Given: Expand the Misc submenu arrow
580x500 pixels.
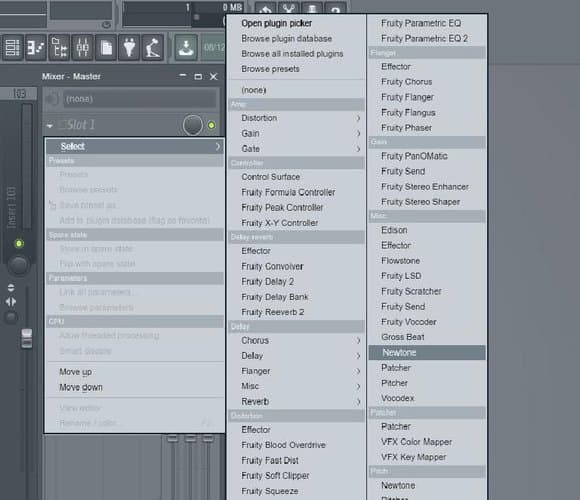Looking at the screenshot, I should click(x=358, y=386).
